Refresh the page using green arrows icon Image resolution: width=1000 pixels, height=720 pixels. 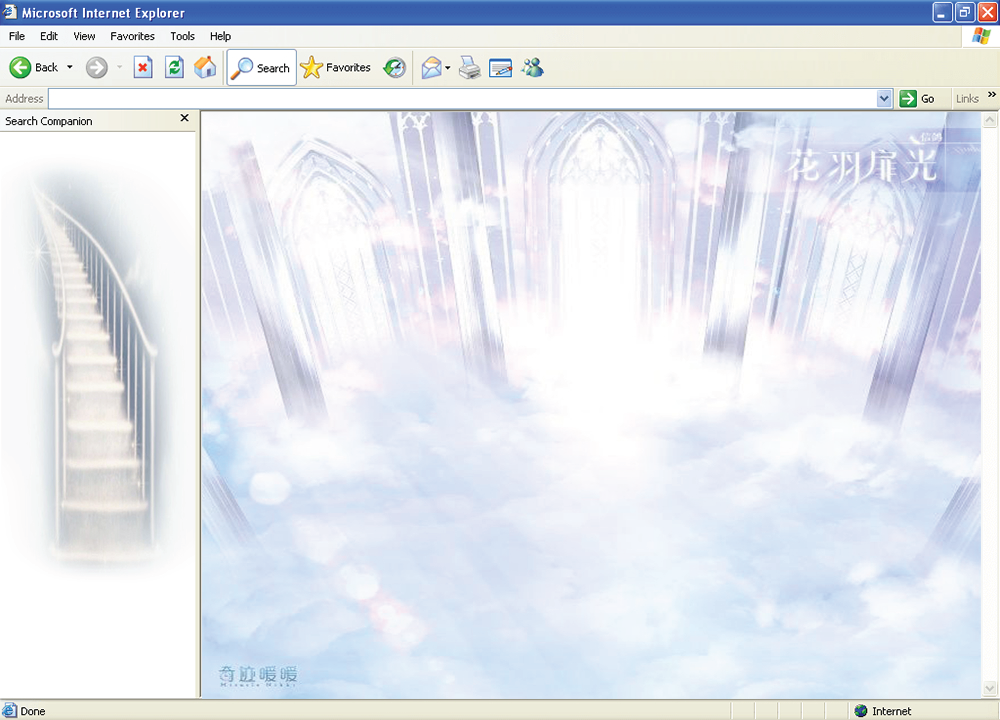(x=174, y=67)
